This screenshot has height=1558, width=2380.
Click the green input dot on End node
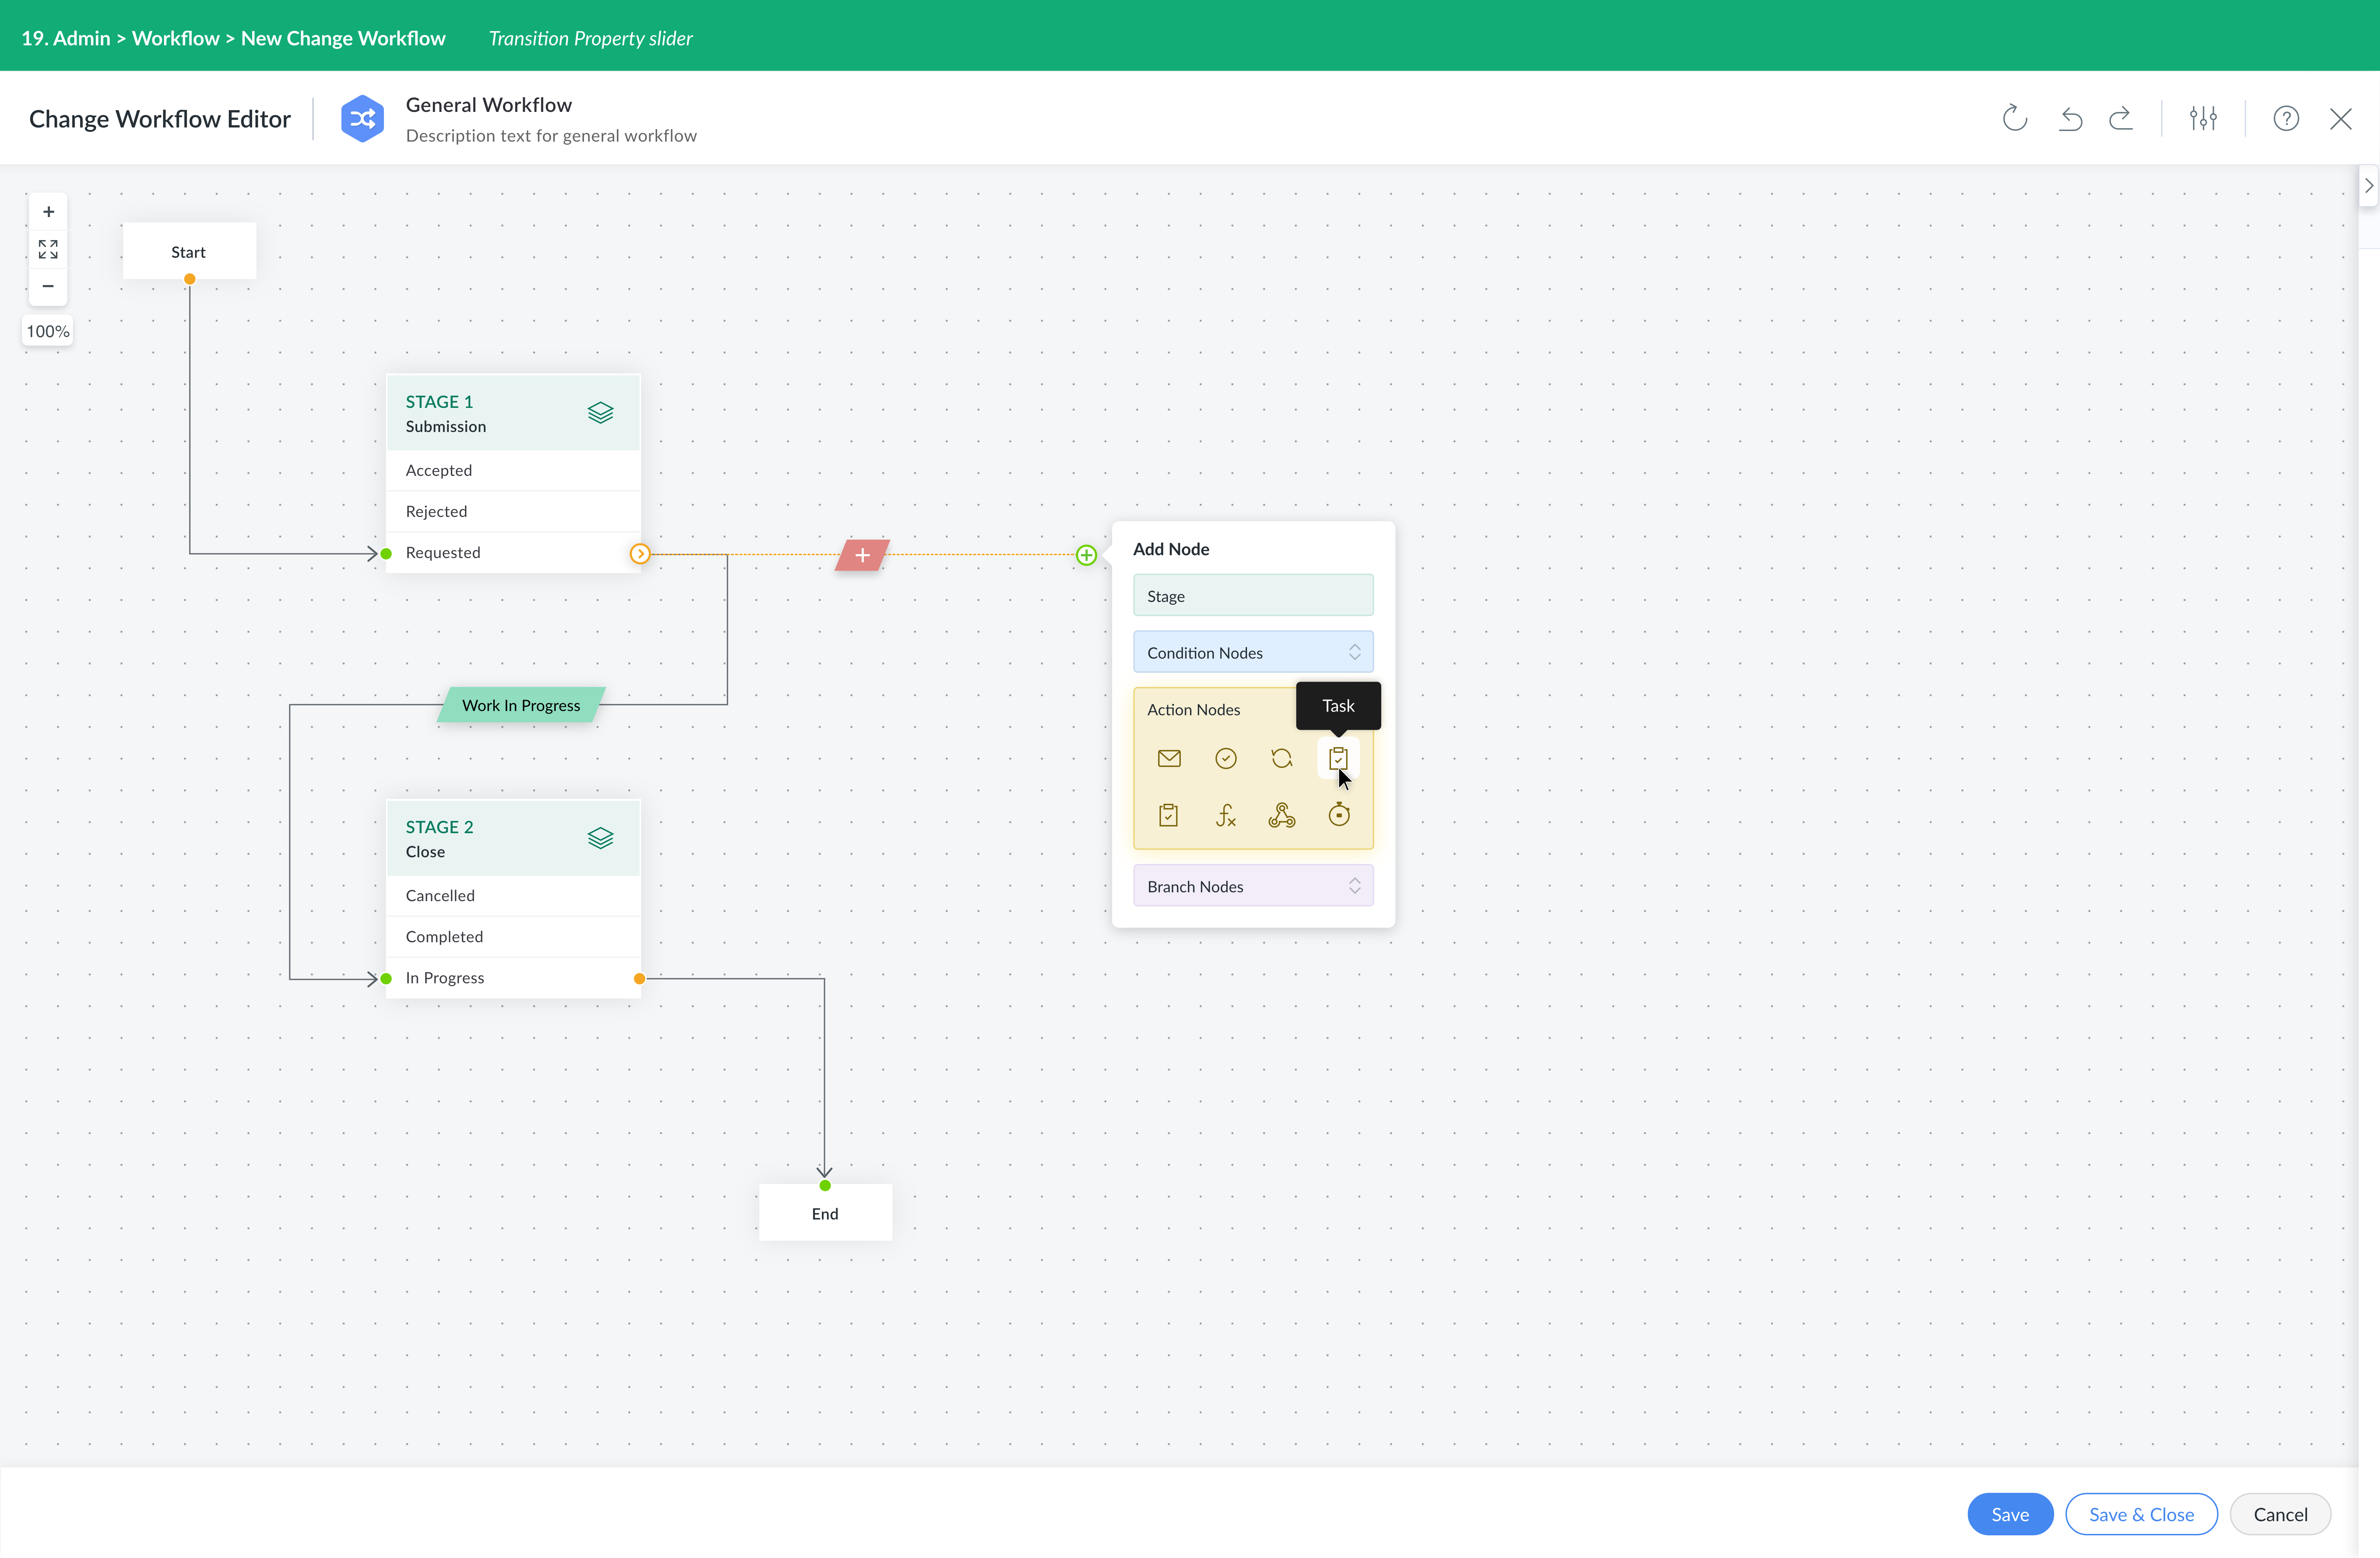(825, 1186)
